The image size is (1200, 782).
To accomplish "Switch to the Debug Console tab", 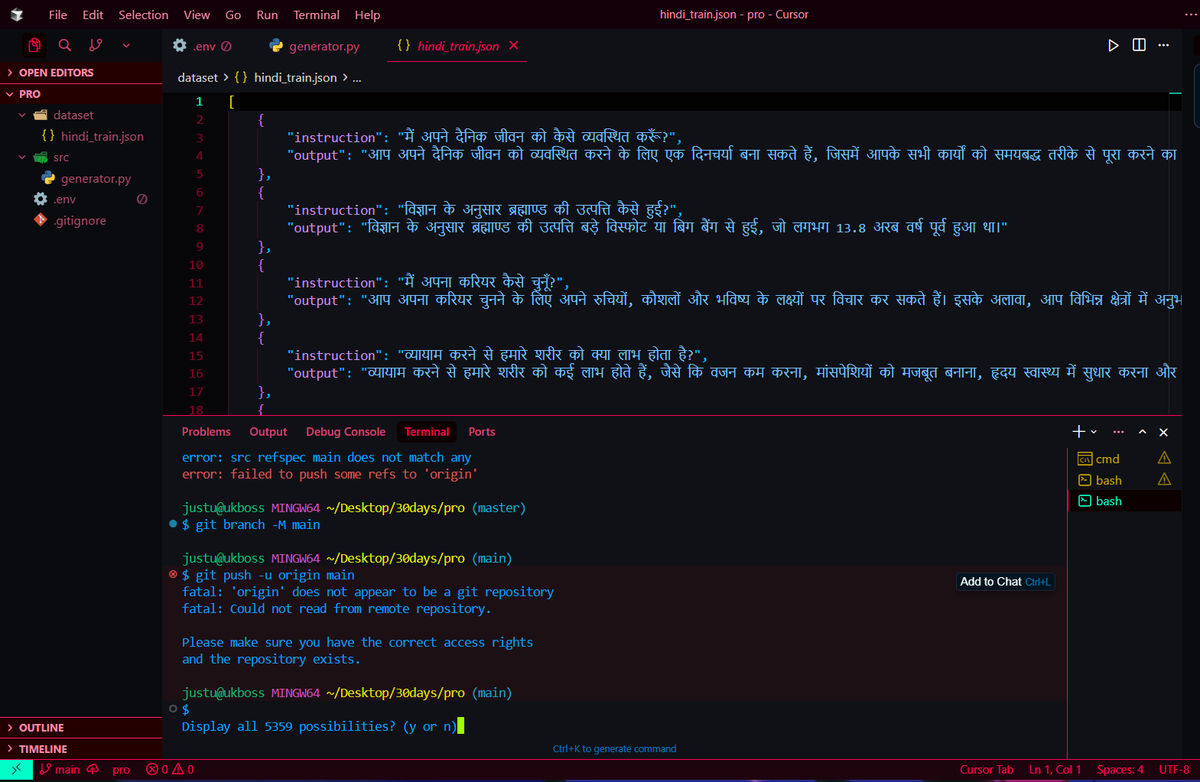I will pyautogui.click(x=345, y=432).
